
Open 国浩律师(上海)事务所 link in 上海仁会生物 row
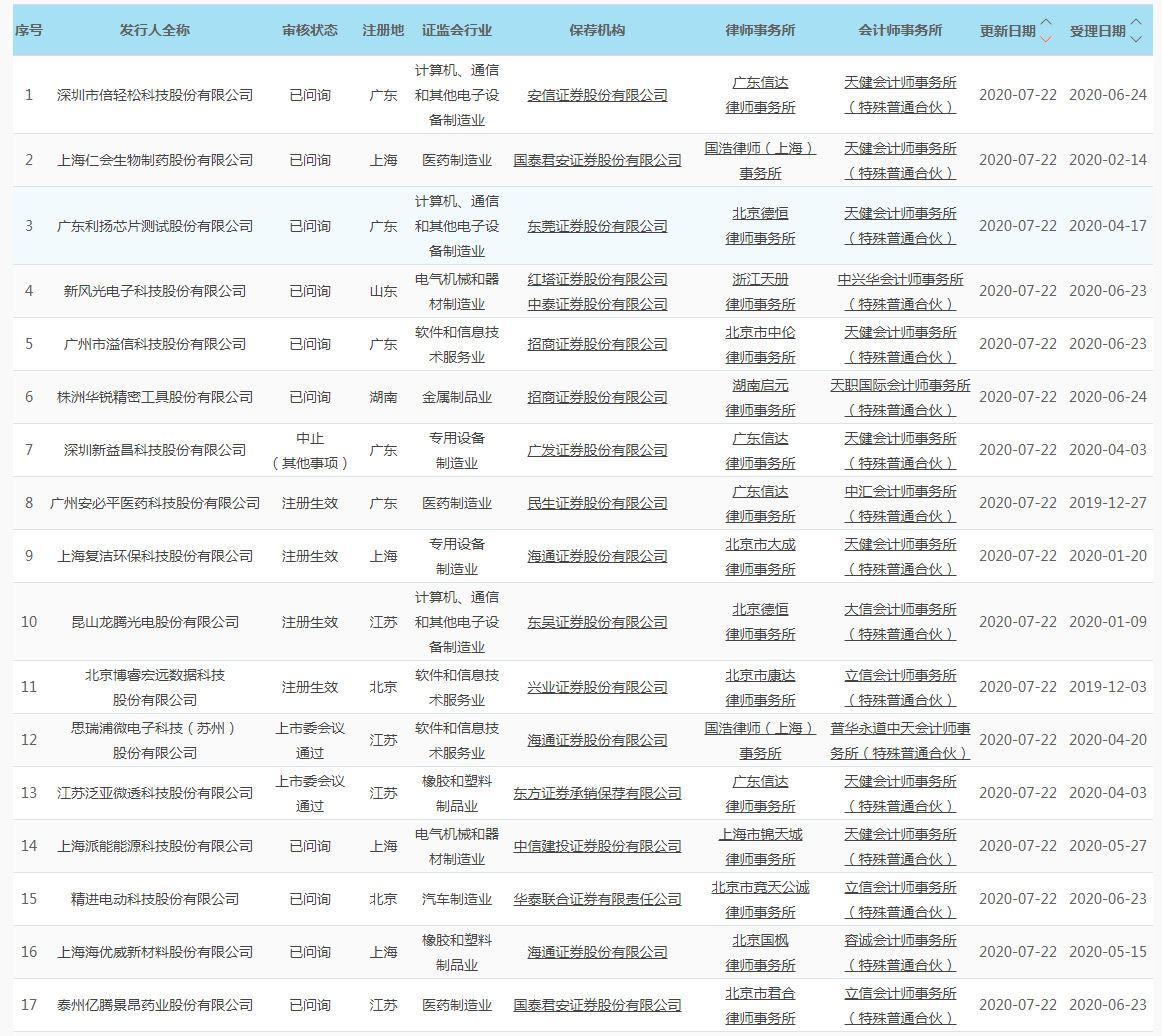click(760, 160)
